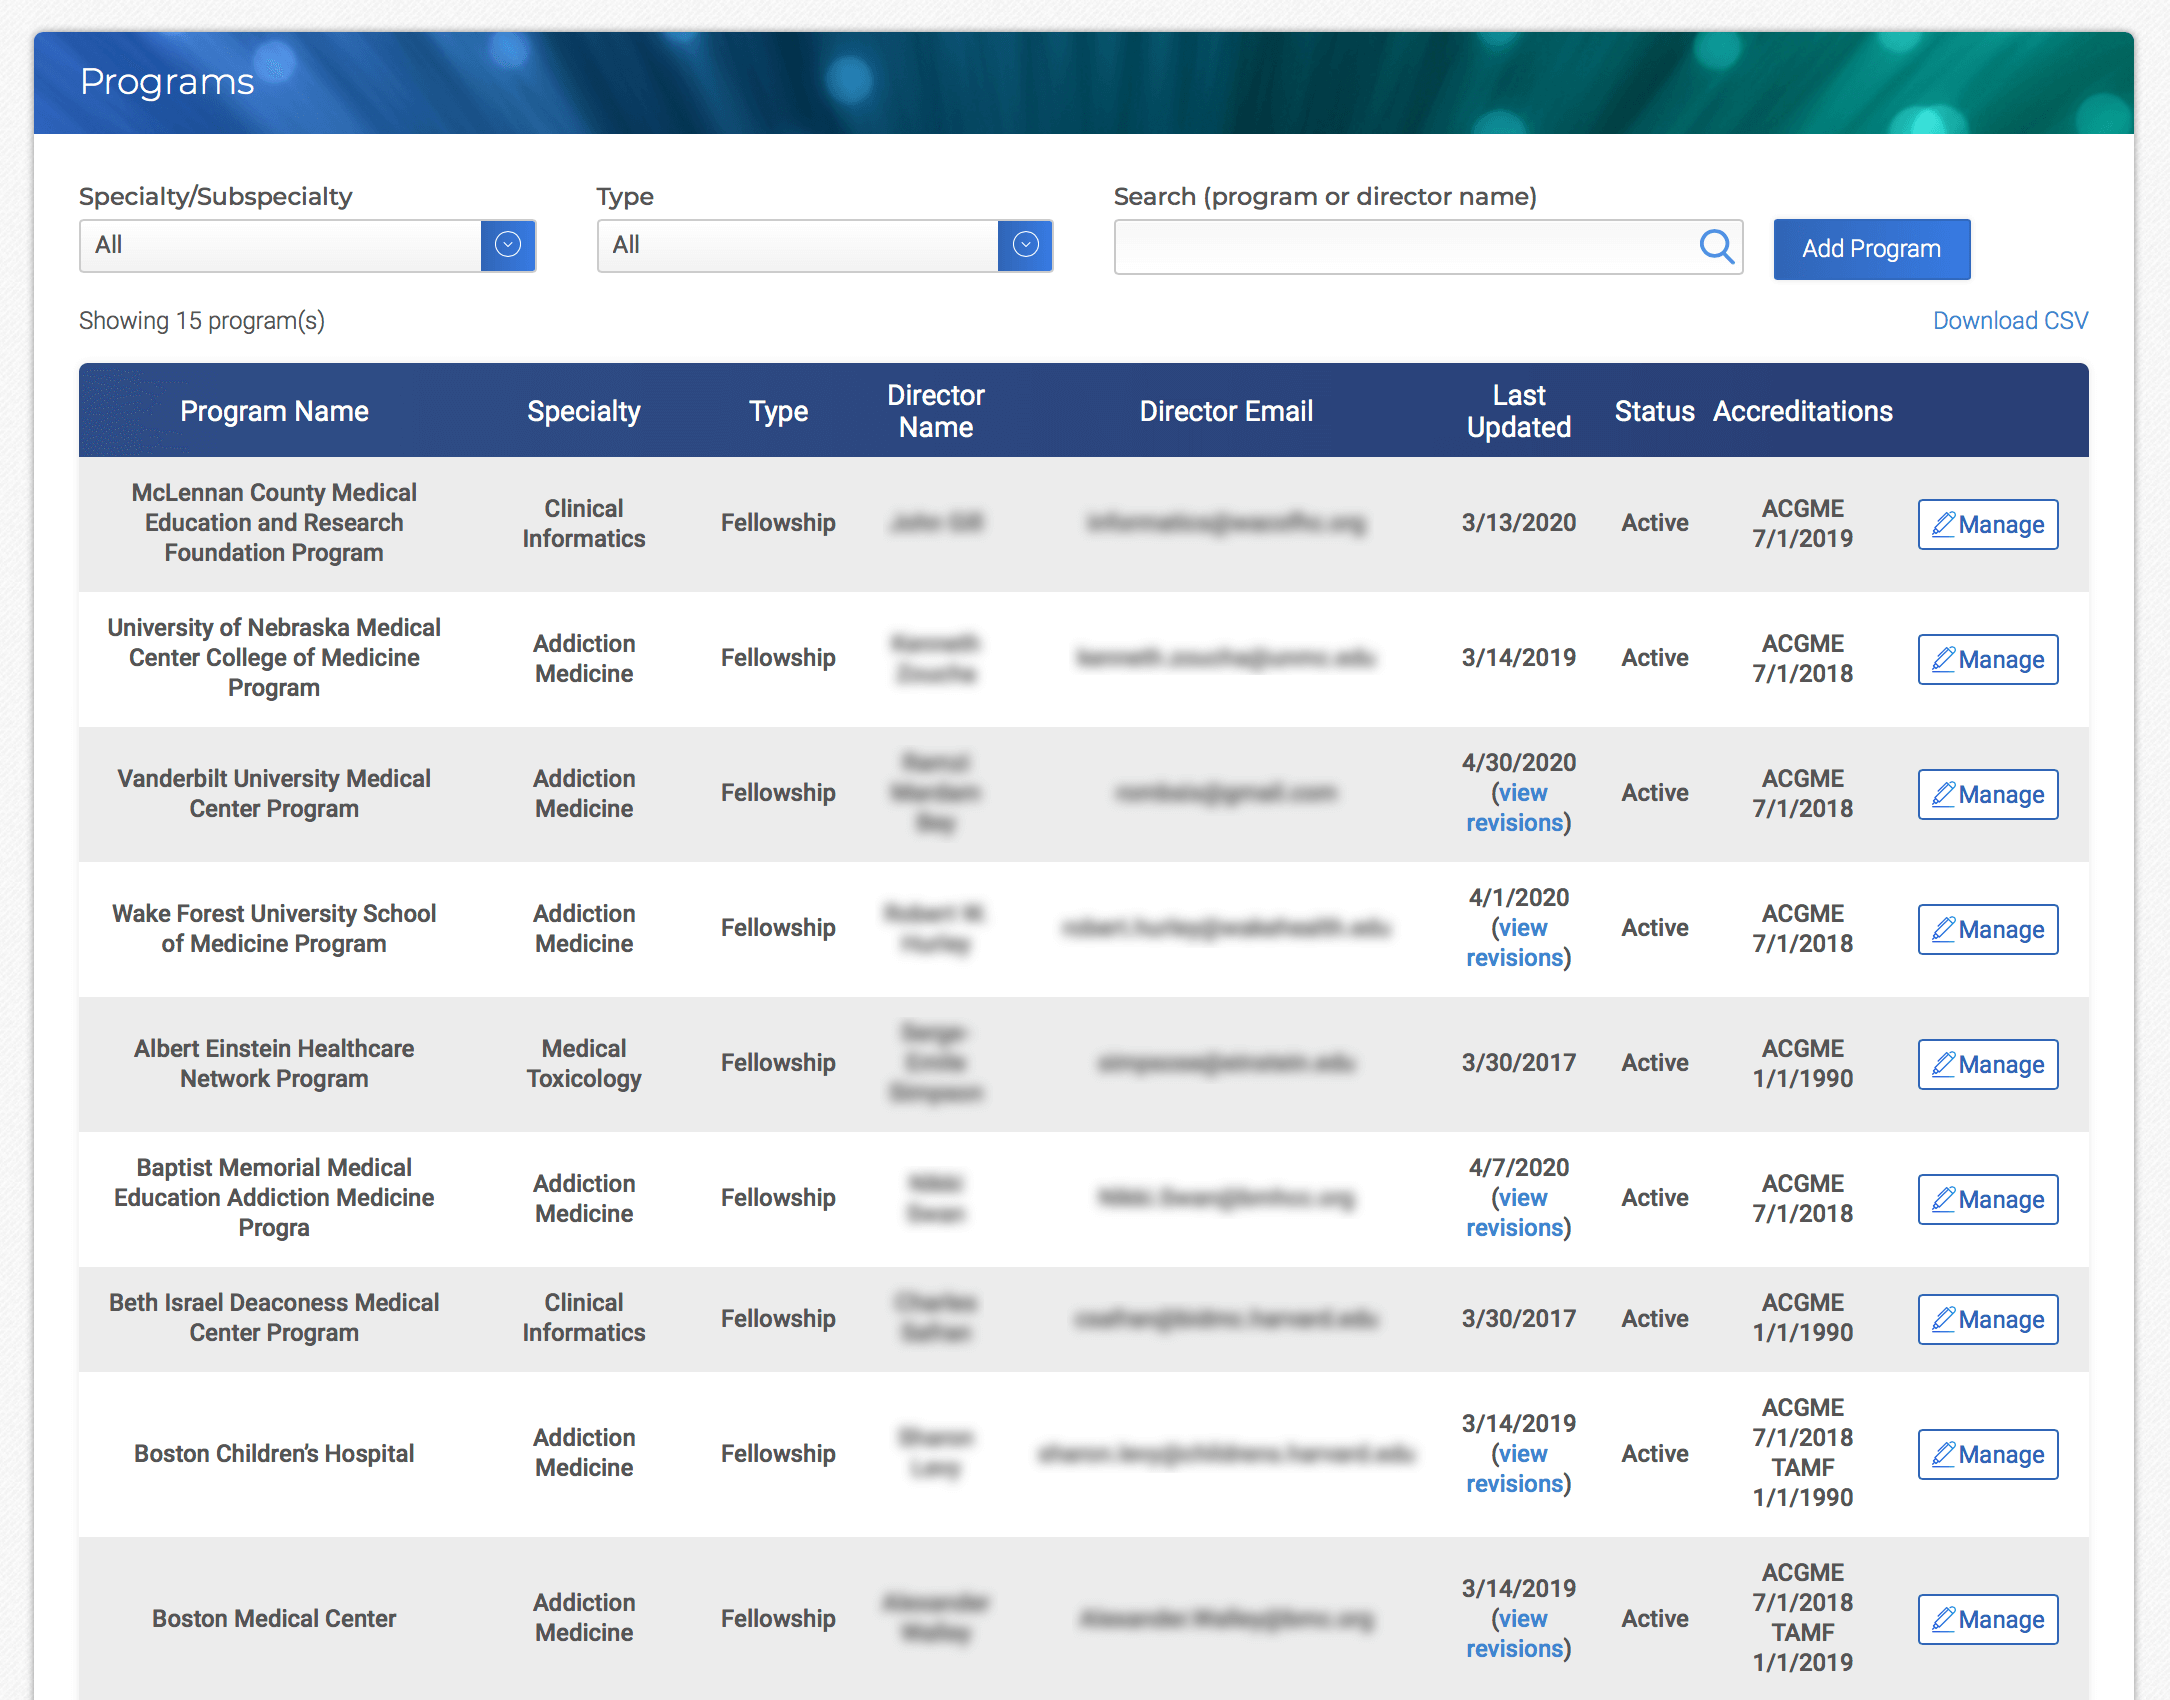Click 'University of Nebraska Medical Center' program name
2170x1700 pixels.
click(x=274, y=657)
